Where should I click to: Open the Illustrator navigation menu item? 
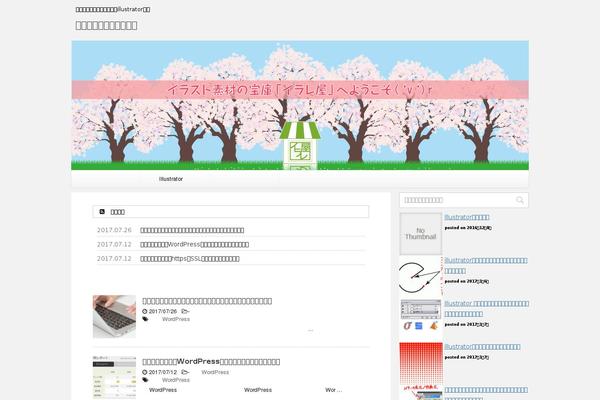point(171,179)
